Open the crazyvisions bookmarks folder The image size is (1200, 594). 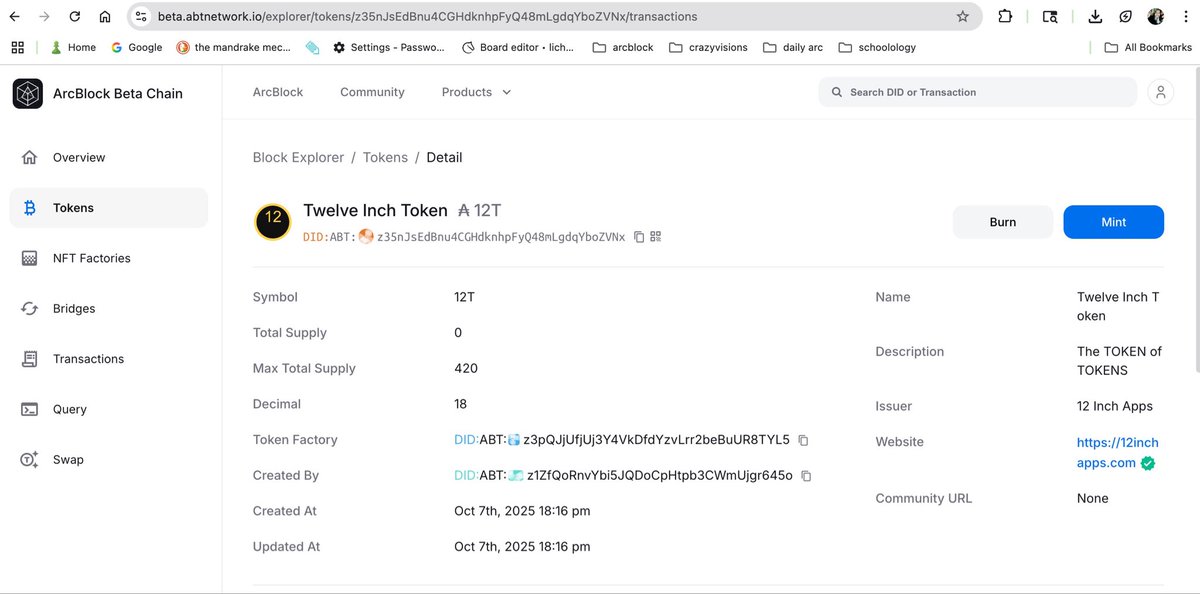click(708, 47)
